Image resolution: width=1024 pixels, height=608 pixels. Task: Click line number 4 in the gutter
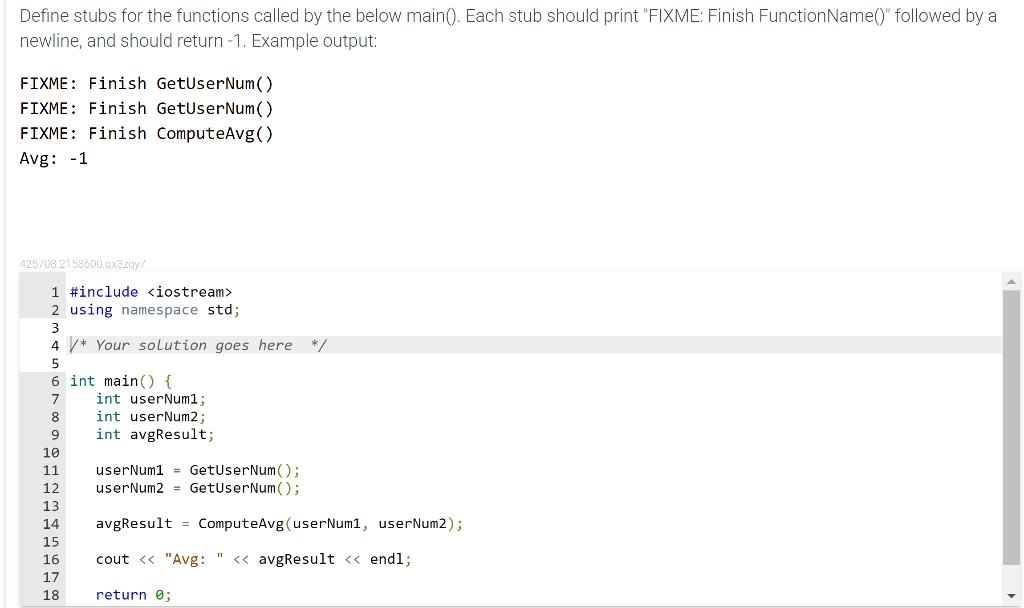click(54, 344)
